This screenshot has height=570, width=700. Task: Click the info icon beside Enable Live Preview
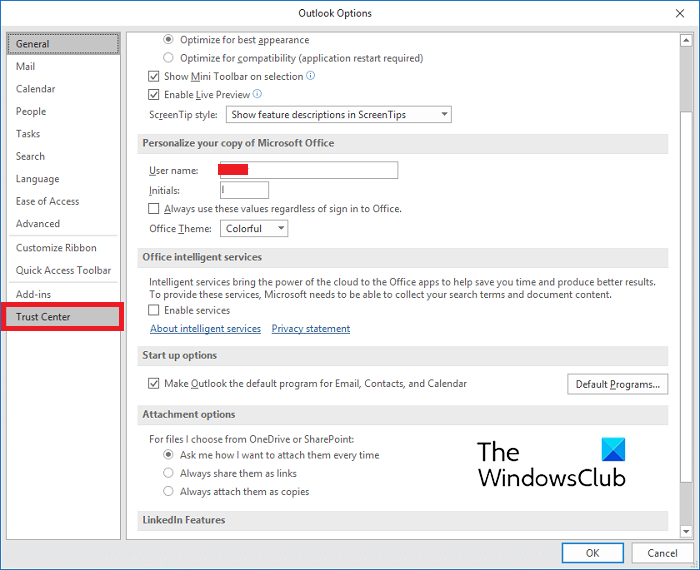point(257,94)
